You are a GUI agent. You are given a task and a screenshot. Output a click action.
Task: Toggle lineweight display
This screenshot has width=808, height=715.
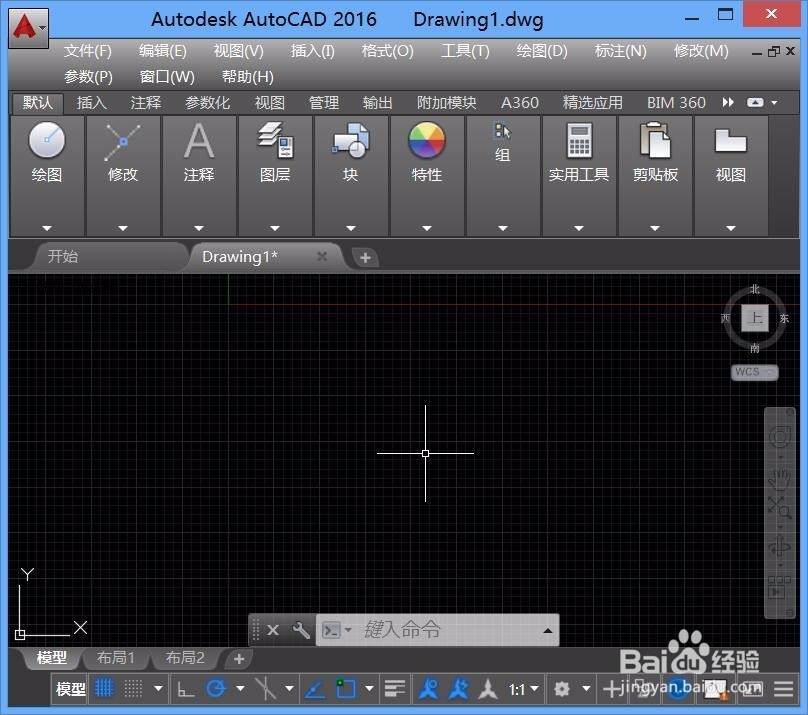click(395, 689)
